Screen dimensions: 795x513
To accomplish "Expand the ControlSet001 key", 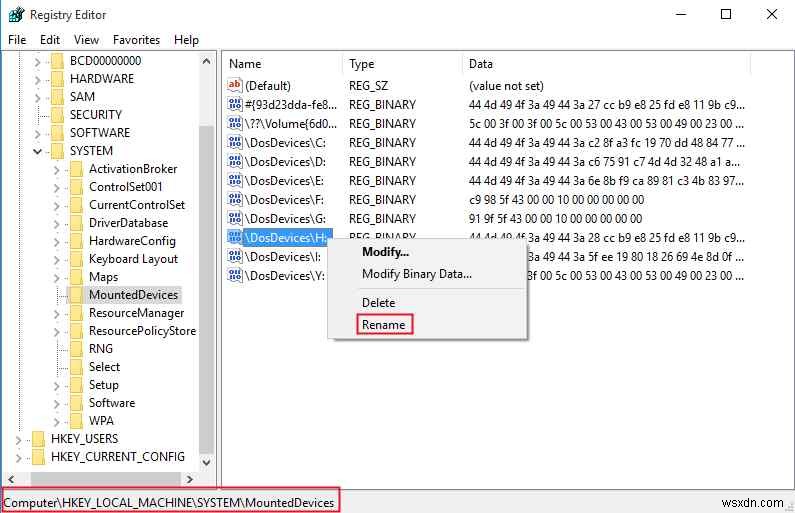I will click(56, 188).
